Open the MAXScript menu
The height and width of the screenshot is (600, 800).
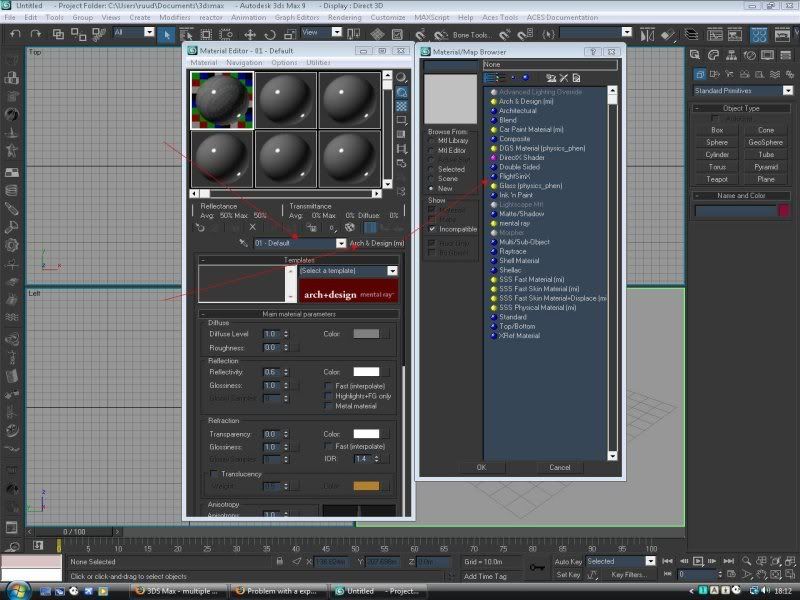click(x=432, y=17)
